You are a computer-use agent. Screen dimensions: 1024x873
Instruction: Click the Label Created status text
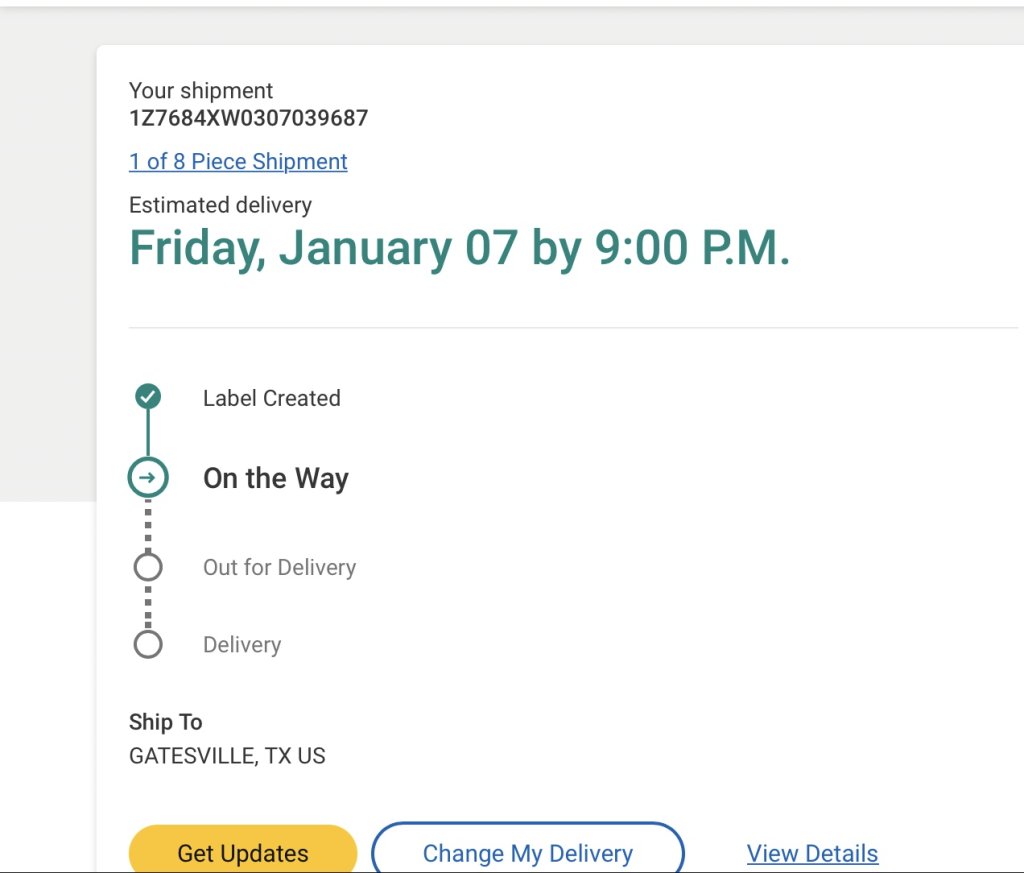(272, 398)
